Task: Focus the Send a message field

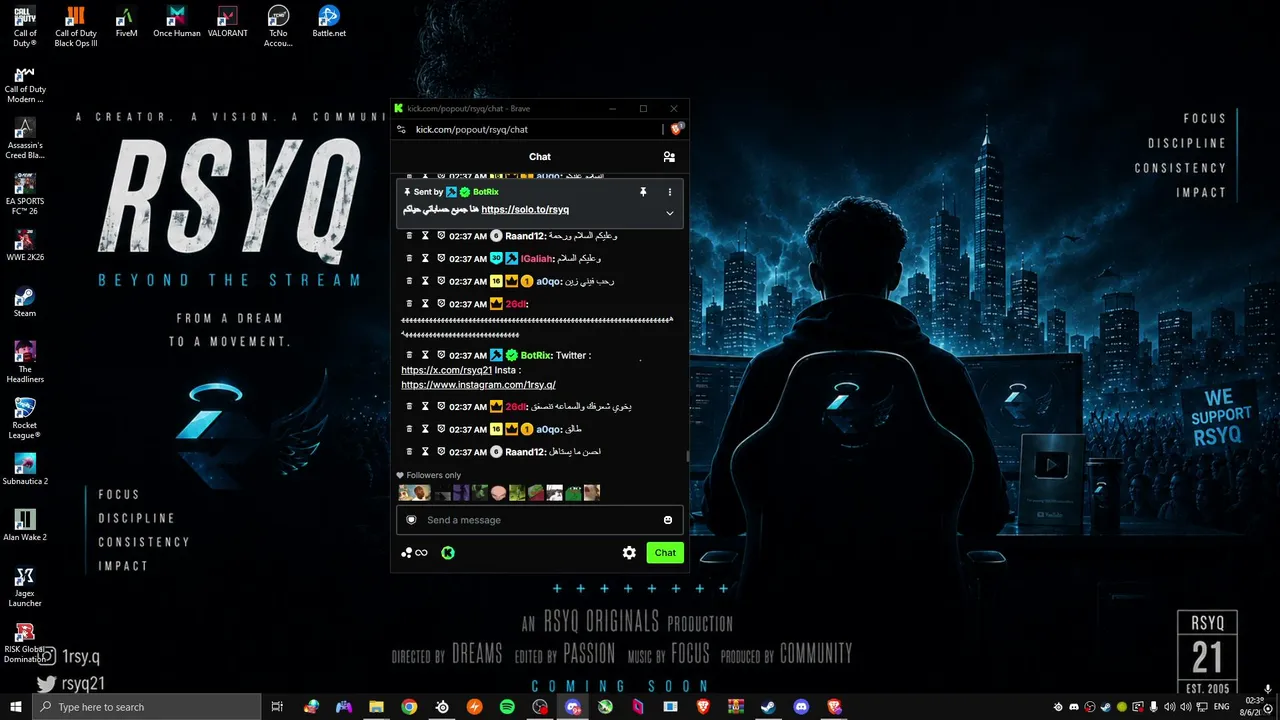Action: pos(540,520)
